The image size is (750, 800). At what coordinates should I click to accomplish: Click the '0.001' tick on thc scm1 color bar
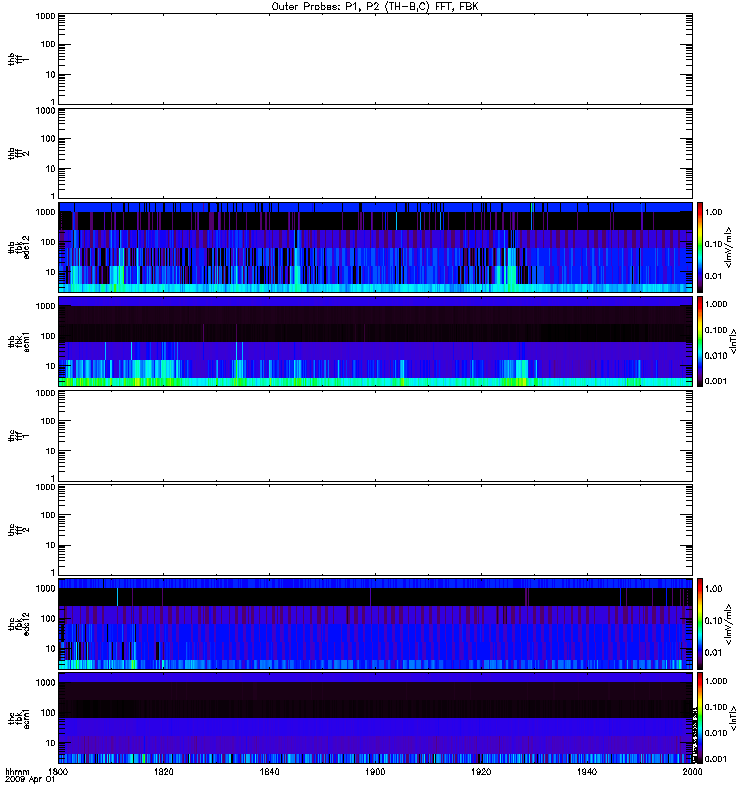click(716, 759)
